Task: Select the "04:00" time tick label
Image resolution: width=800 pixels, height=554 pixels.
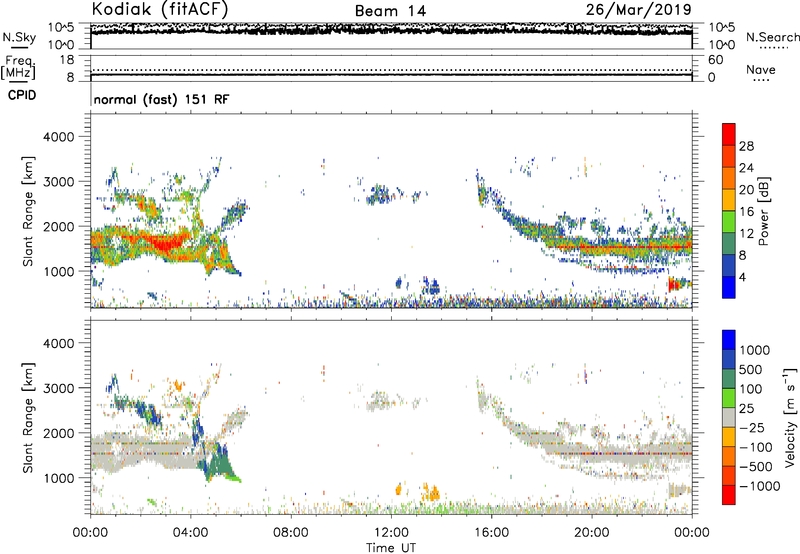Action: (190, 533)
